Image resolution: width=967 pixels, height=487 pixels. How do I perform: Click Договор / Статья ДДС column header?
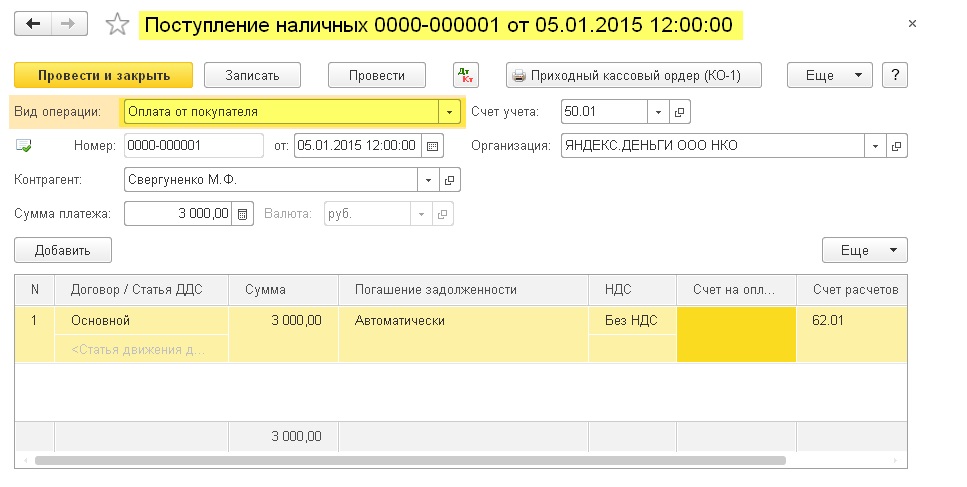(x=141, y=290)
